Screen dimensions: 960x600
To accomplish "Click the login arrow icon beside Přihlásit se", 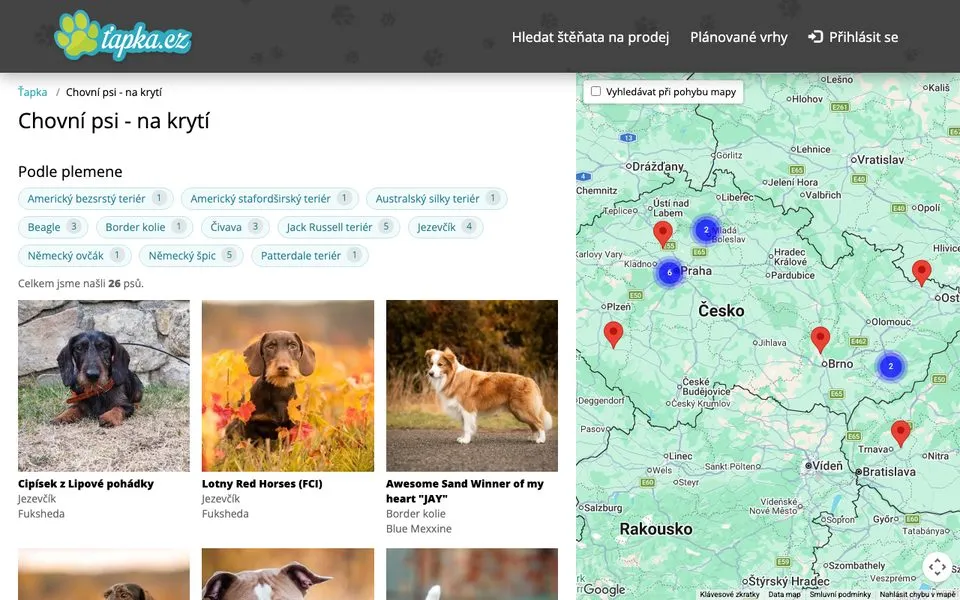I will click(x=815, y=37).
